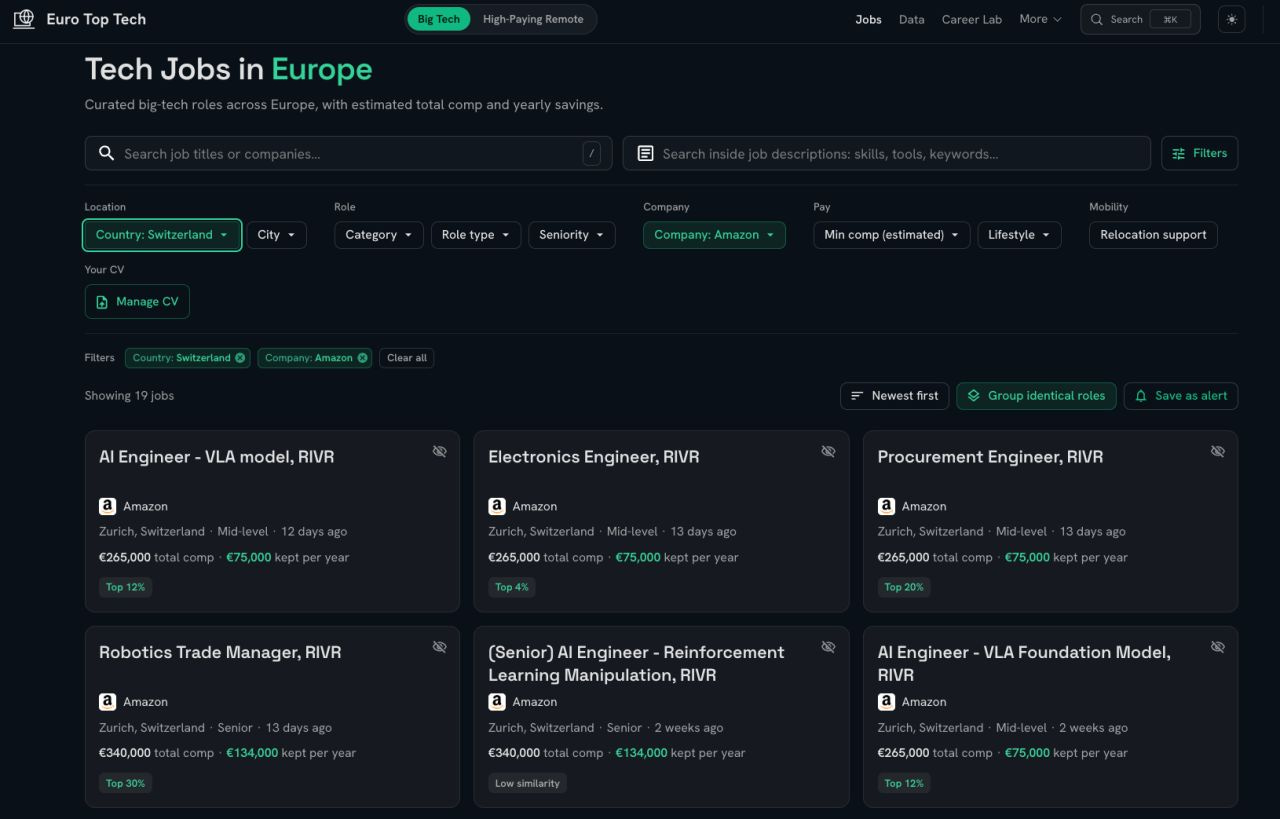Hide the Robotics Trade Manager, RIVR job
The width and height of the screenshot is (1280, 819).
pyautogui.click(x=439, y=647)
